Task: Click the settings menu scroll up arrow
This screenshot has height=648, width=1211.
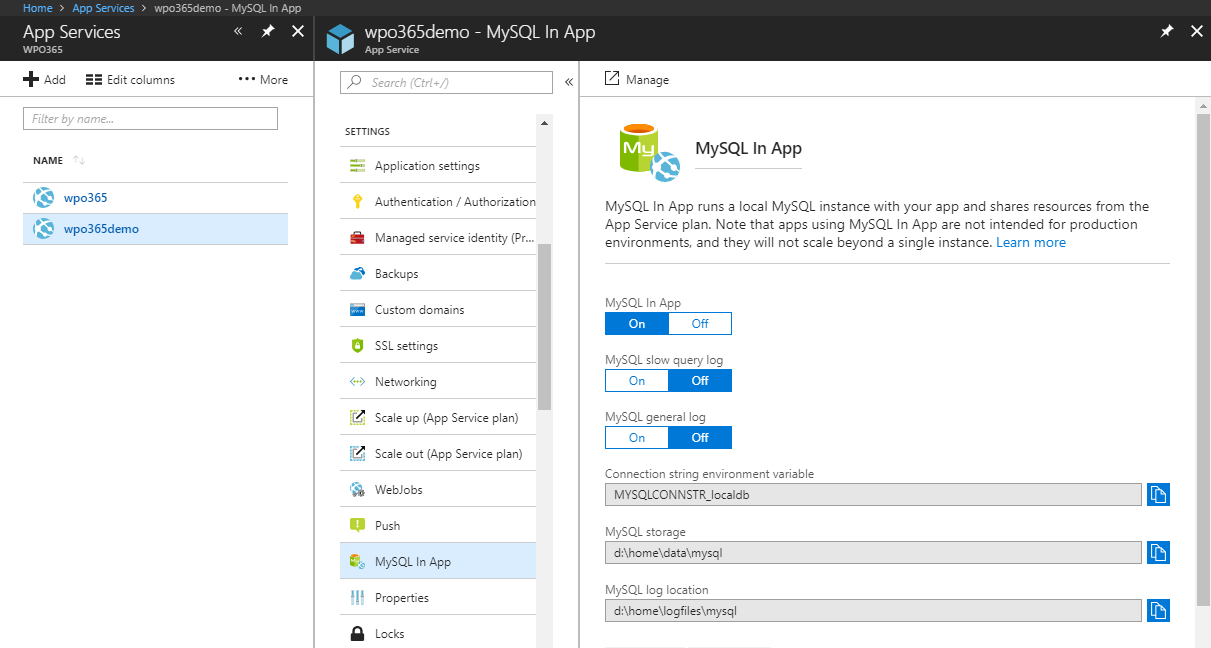Action: (x=544, y=123)
